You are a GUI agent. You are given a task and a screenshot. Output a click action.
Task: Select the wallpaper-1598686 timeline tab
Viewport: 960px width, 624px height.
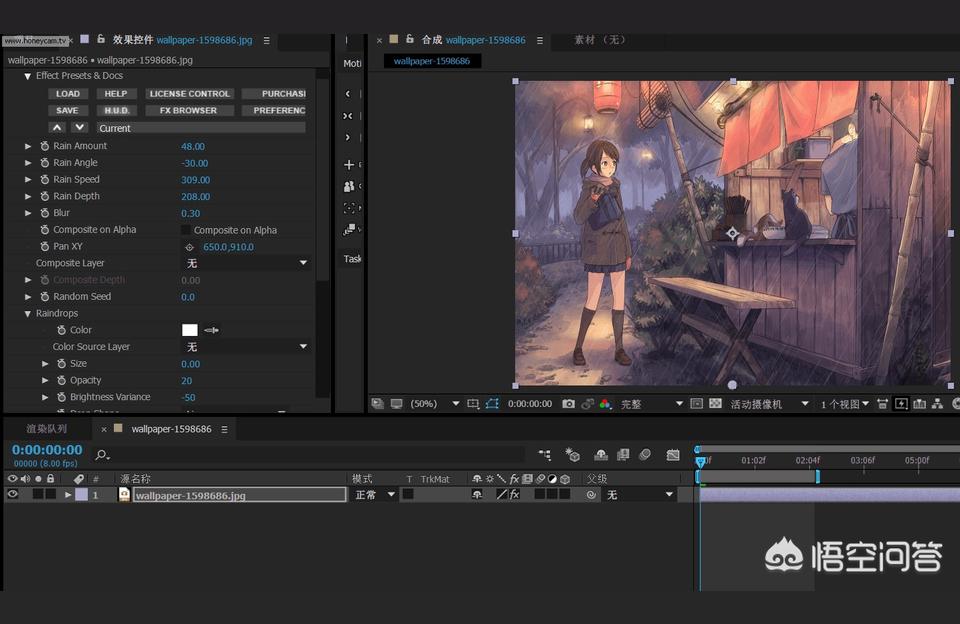(171, 429)
